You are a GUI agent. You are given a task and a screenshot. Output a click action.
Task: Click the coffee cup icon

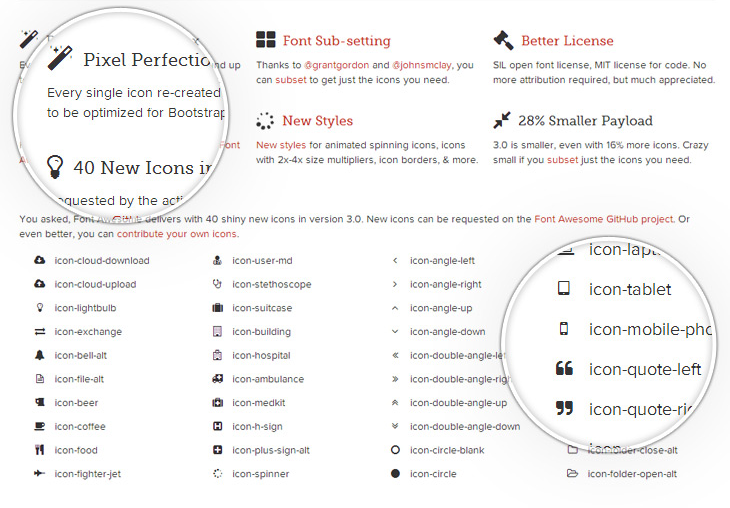tap(40, 426)
